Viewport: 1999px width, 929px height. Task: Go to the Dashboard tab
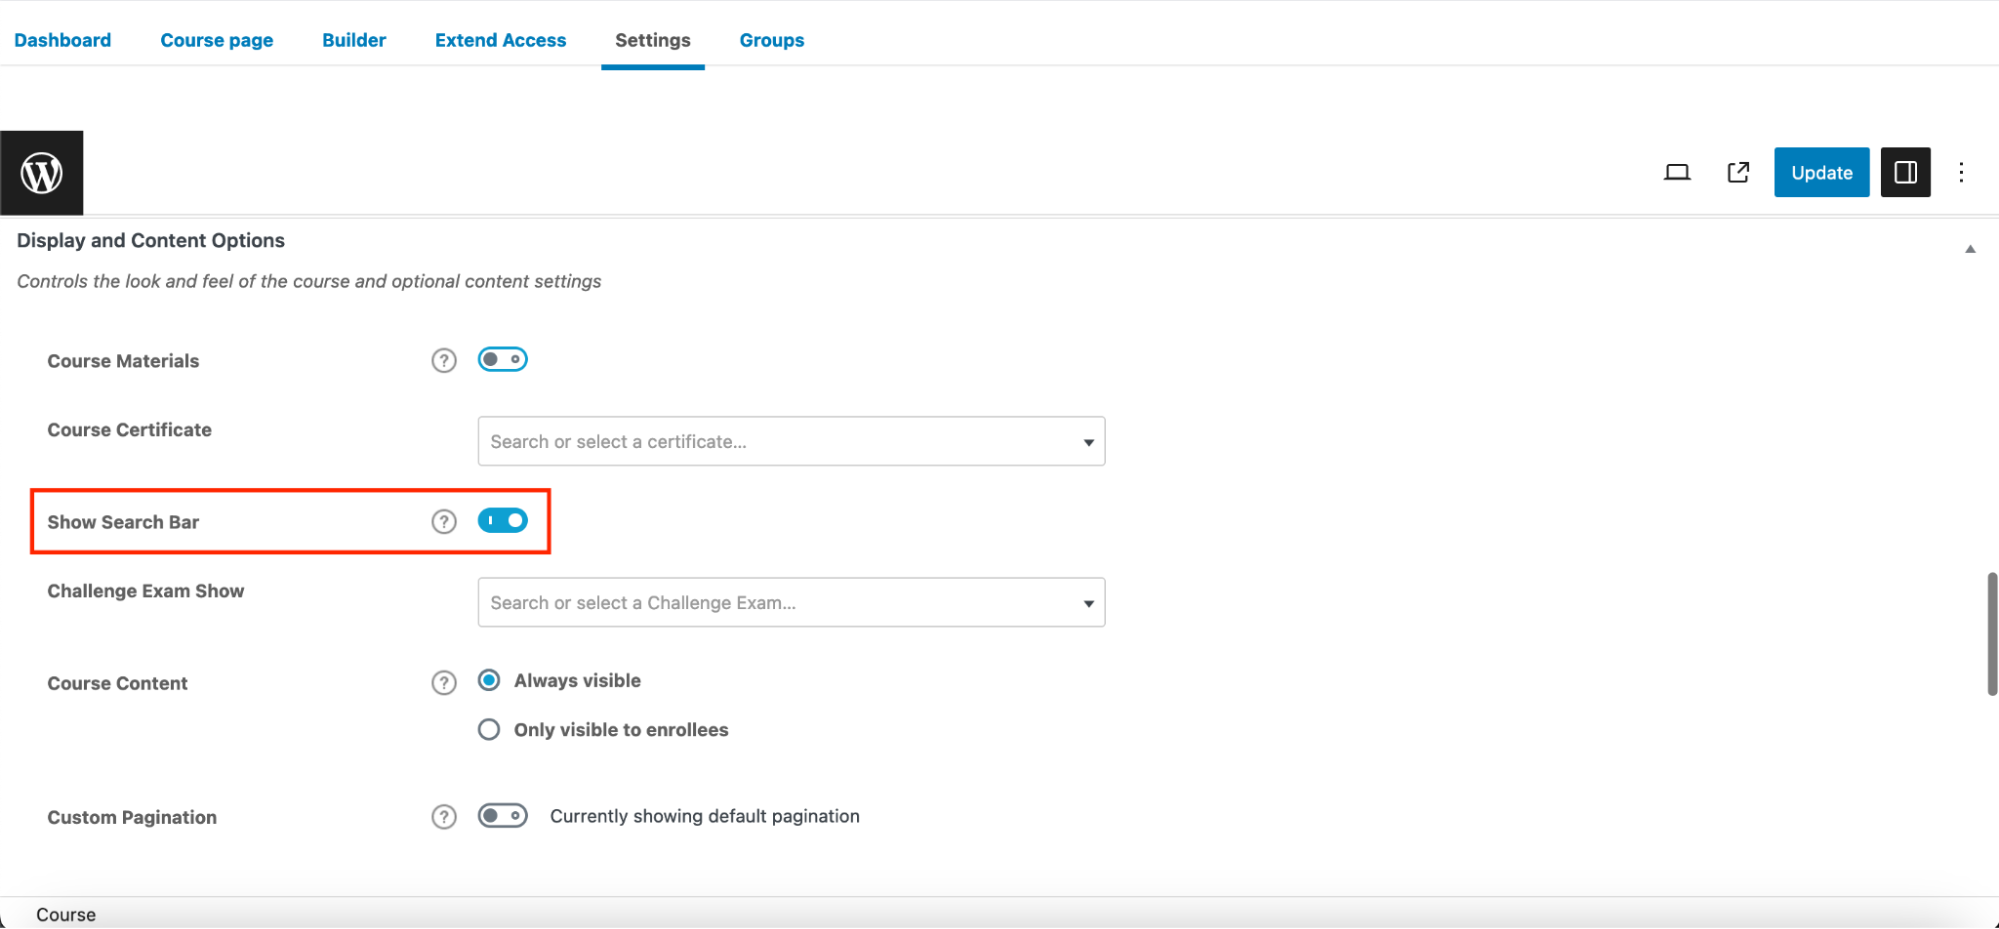(x=62, y=40)
